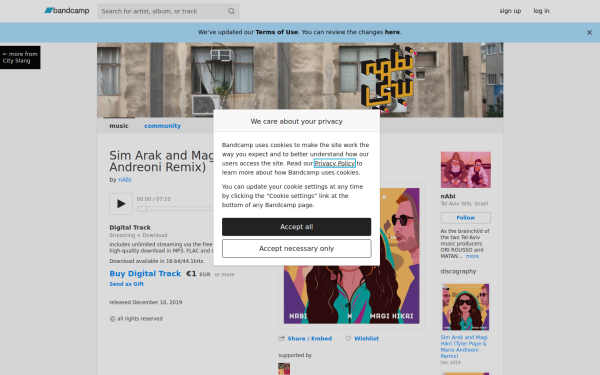This screenshot has width=600, height=375.
Task: Follow the 'here' changes link
Action: click(392, 32)
